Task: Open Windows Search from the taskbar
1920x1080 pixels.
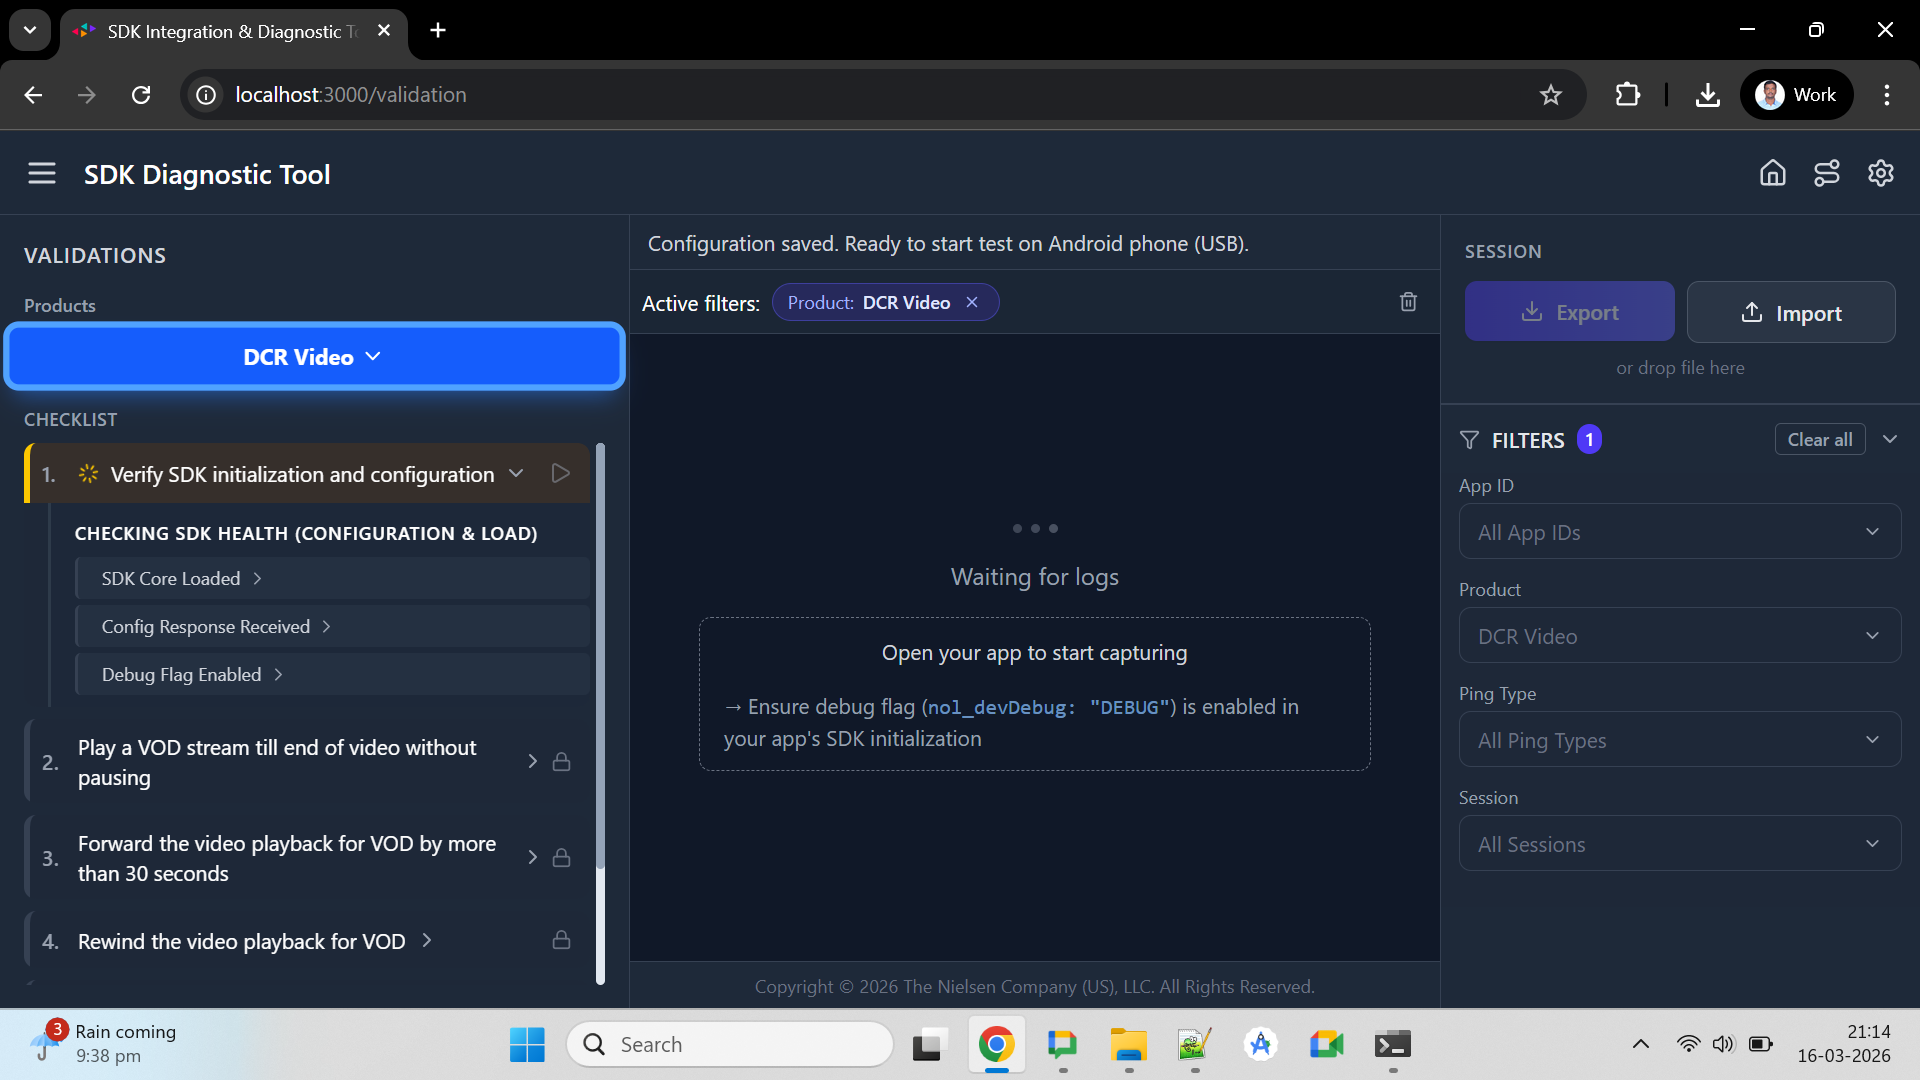Action: click(730, 1043)
